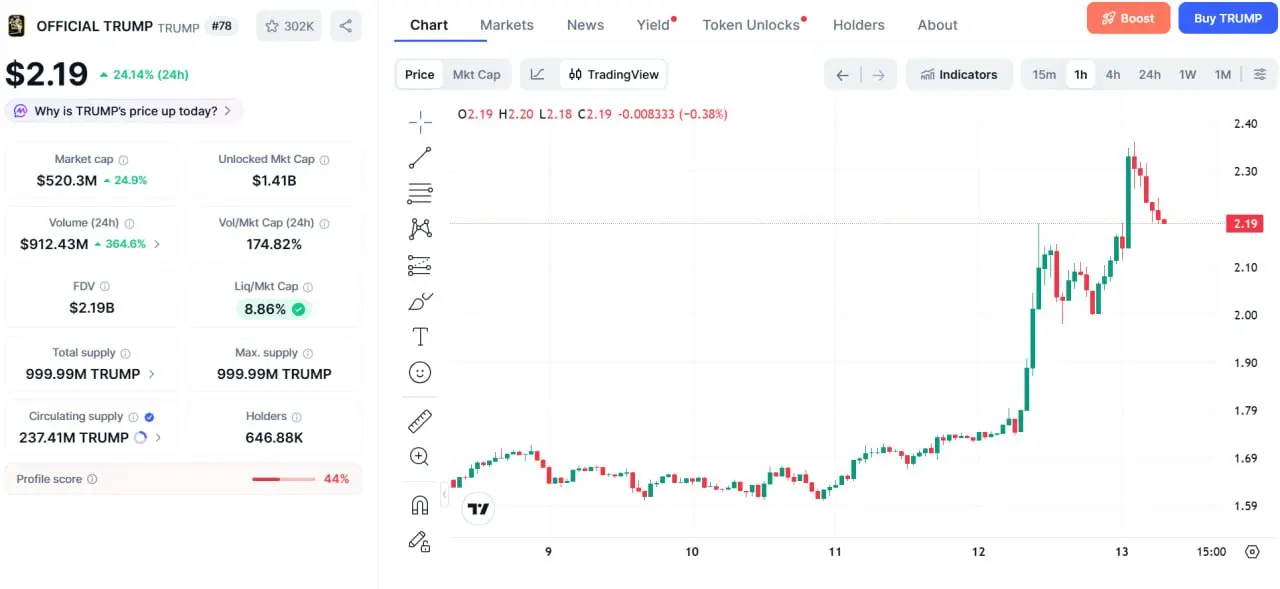Set chart interval to 4h

[x=1112, y=74]
